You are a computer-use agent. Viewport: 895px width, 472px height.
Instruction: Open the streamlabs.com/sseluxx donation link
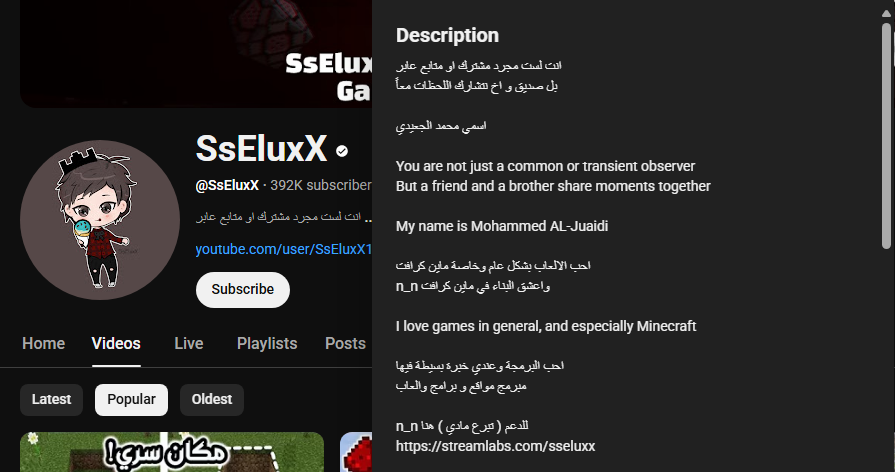tap(495, 446)
